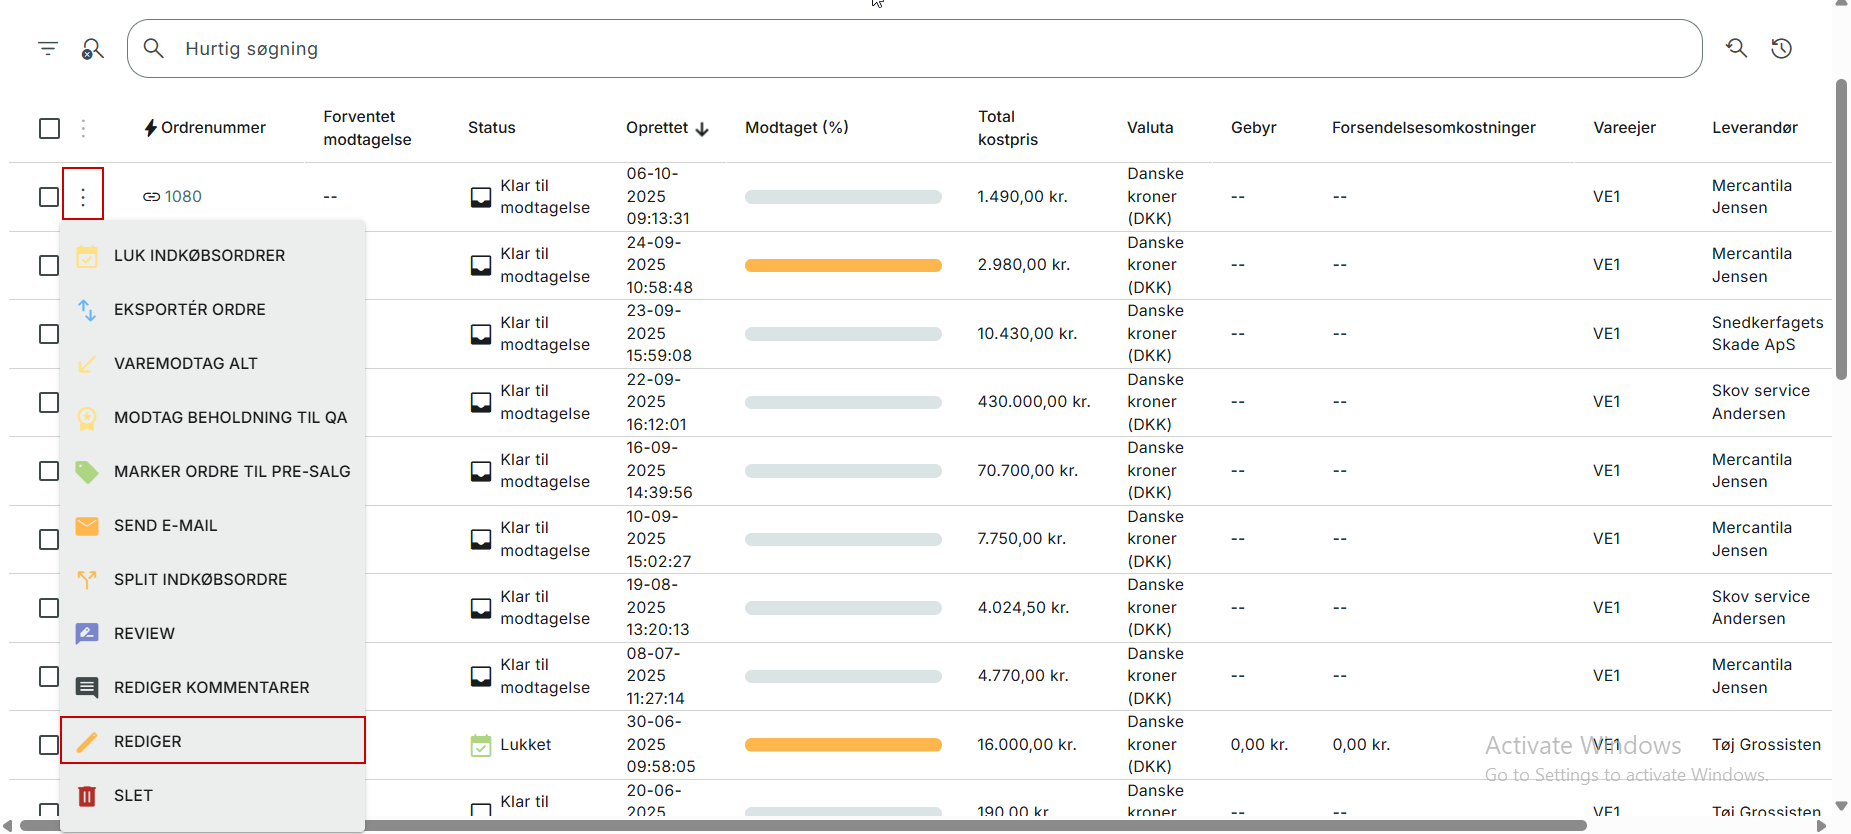Open the column options dots in header
Screen dimensions: 1851x834
pos(83,128)
